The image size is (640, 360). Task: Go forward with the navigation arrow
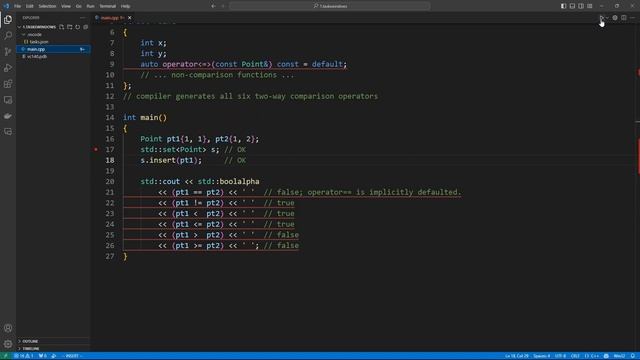[x=223, y=6]
